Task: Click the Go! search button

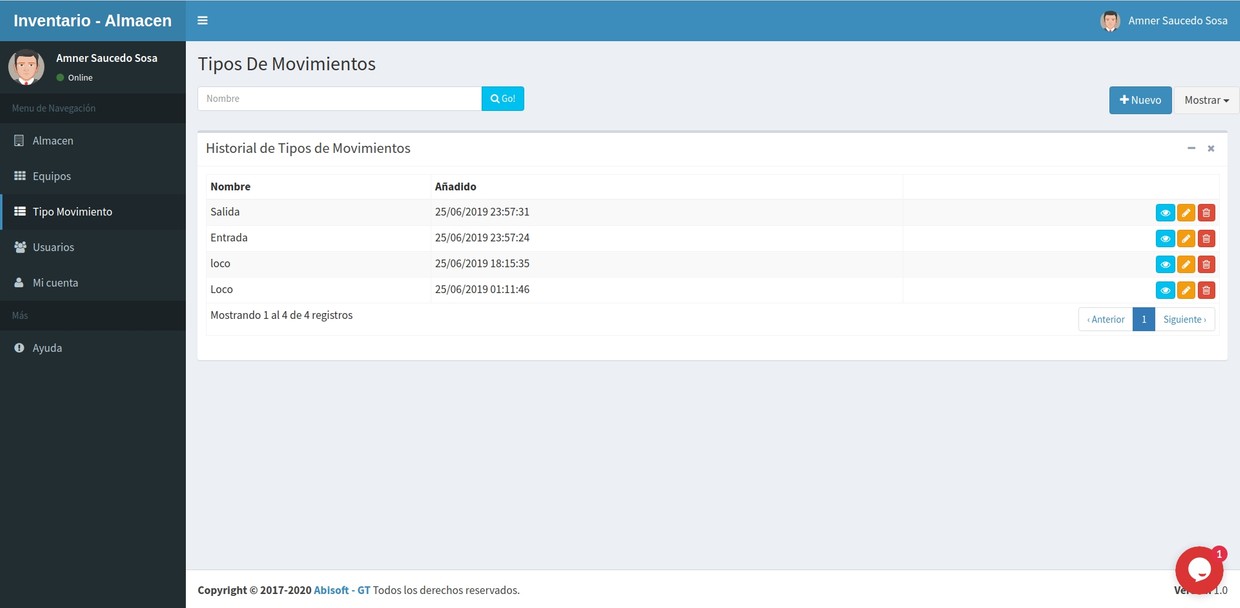Action: 503,99
